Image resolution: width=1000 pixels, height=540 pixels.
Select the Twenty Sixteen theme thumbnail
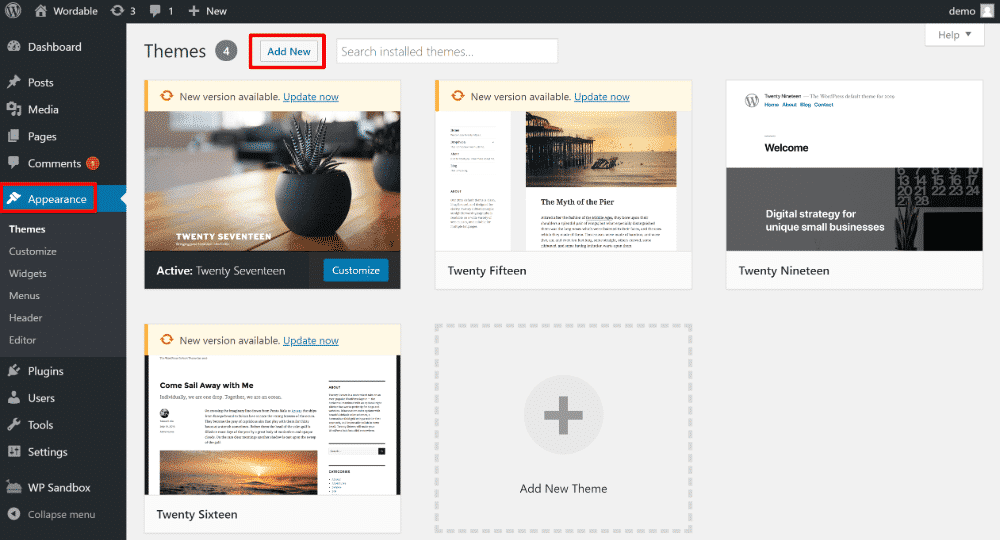[x=272, y=425]
